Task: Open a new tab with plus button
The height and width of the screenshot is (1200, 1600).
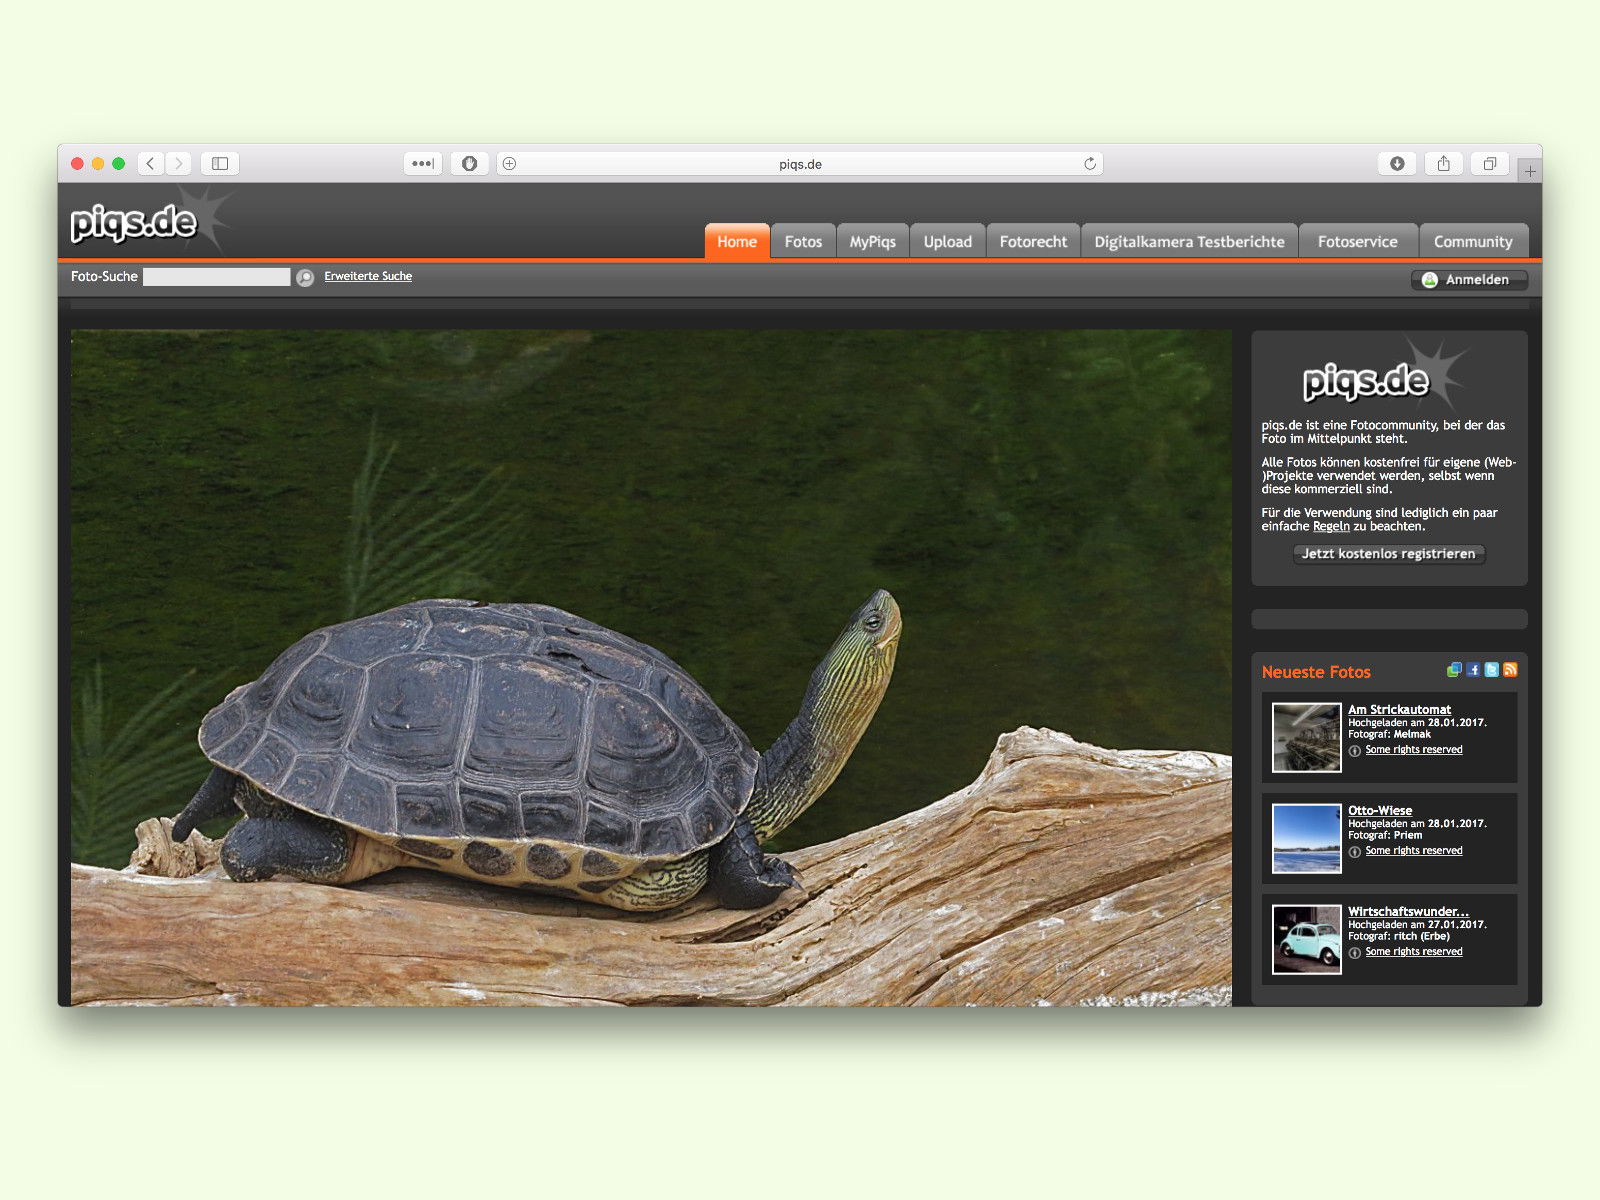Action: tap(1530, 171)
